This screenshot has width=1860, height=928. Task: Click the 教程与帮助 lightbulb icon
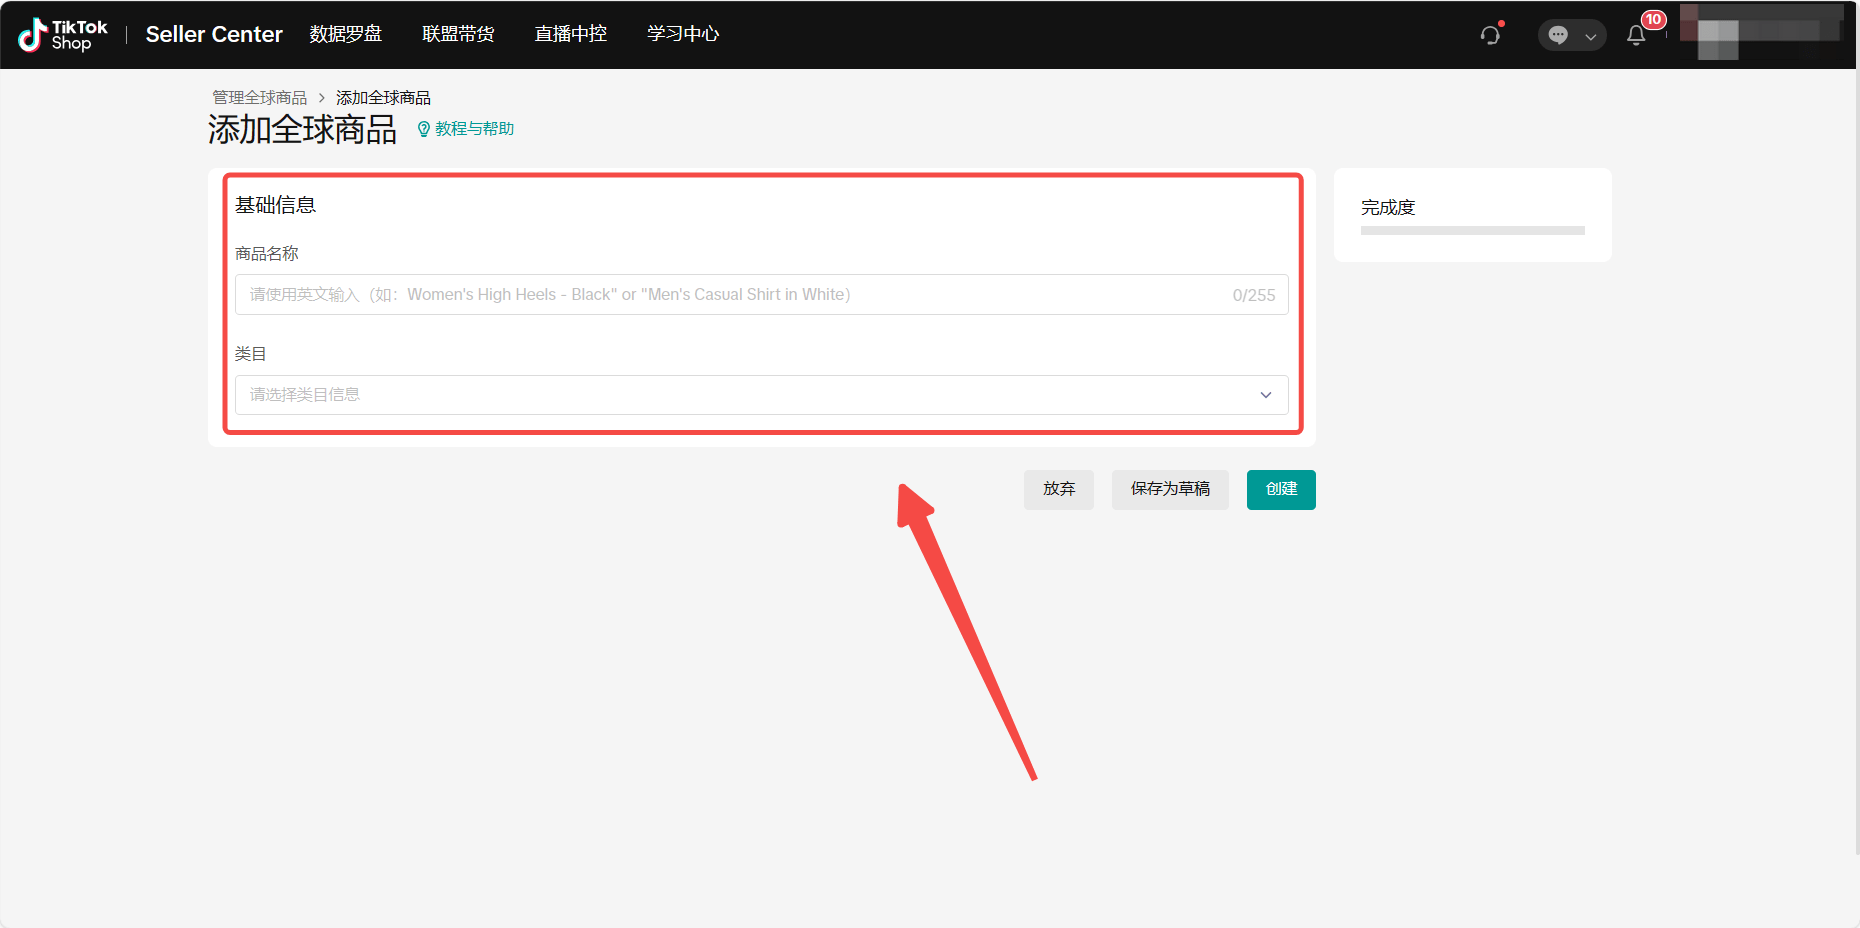(423, 129)
